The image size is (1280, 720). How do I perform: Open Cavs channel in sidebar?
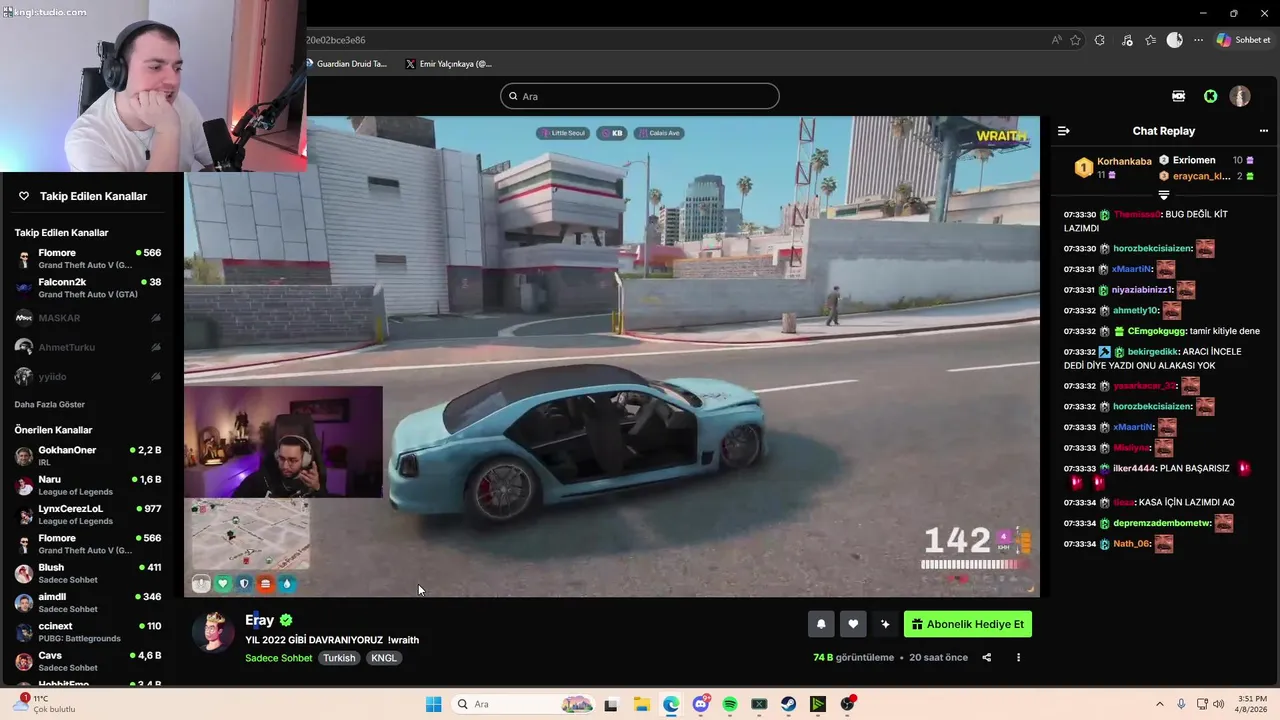coord(88,661)
